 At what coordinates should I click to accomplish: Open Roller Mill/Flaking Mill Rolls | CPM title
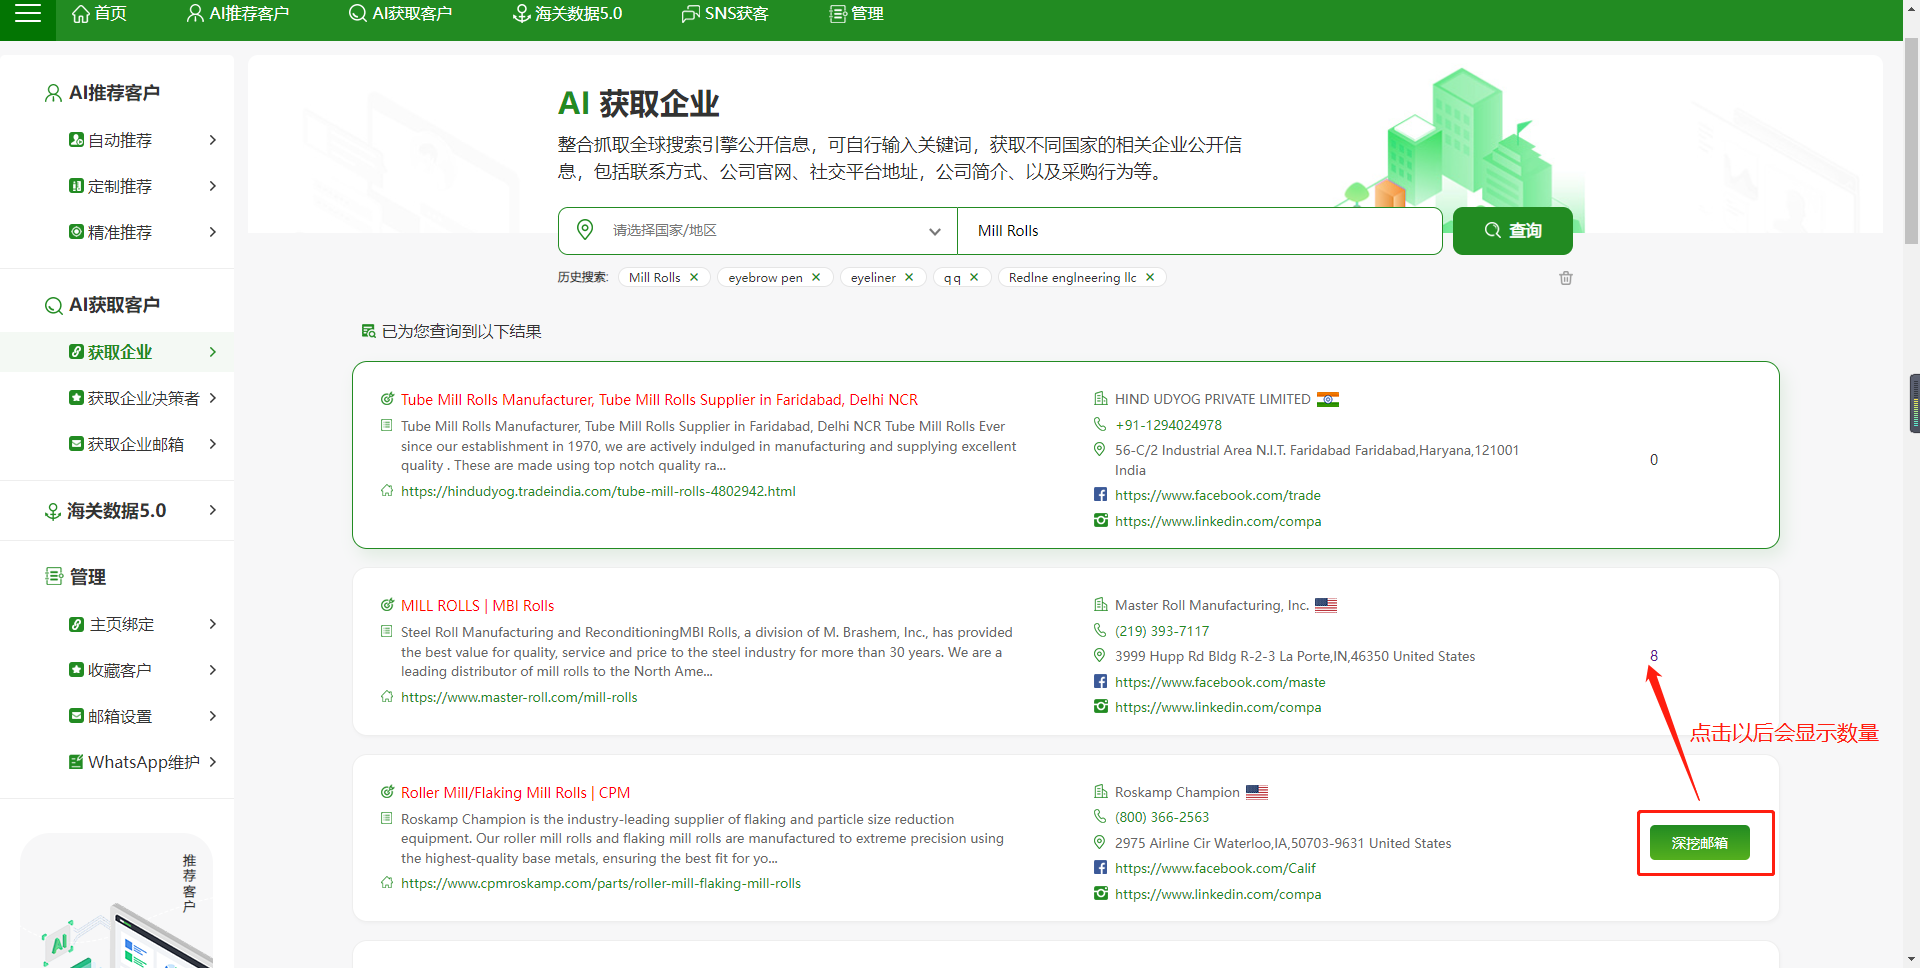point(515,793)
